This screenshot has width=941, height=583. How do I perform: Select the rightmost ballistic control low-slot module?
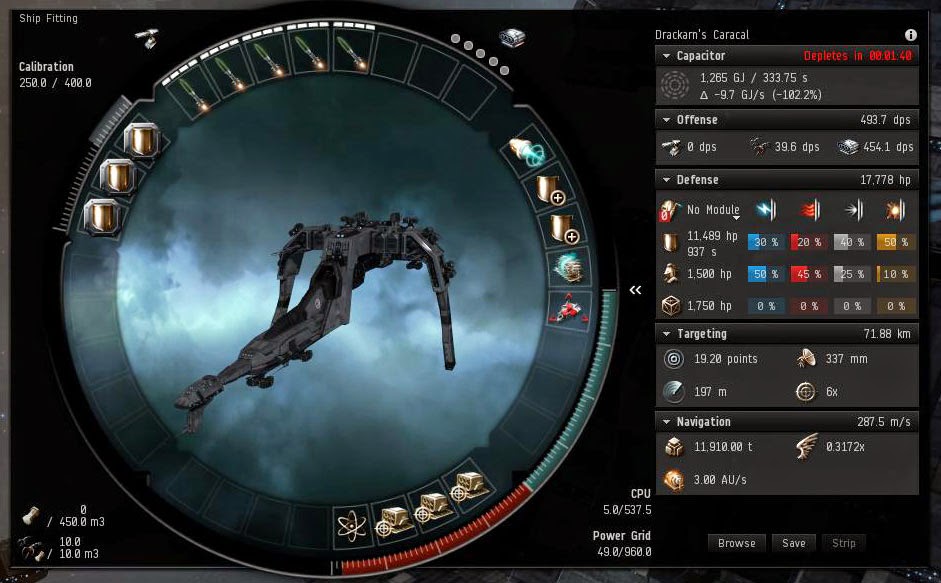[x=470, y=485]
